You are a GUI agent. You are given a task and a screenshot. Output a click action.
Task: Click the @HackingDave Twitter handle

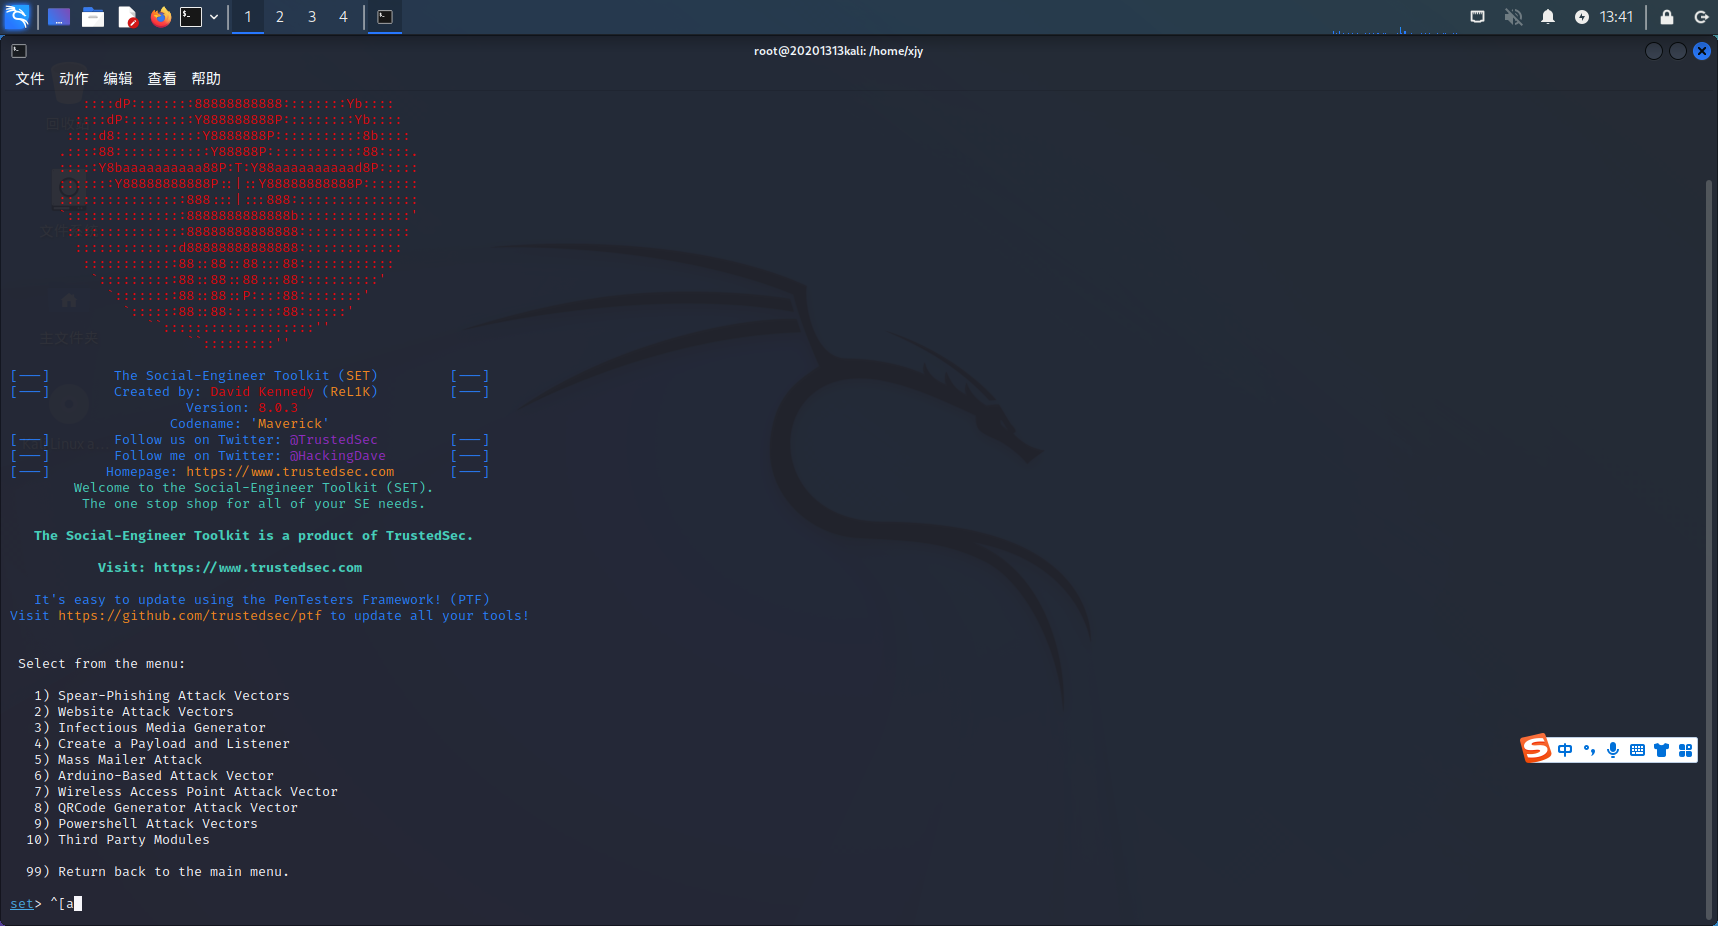coord(338,456)
